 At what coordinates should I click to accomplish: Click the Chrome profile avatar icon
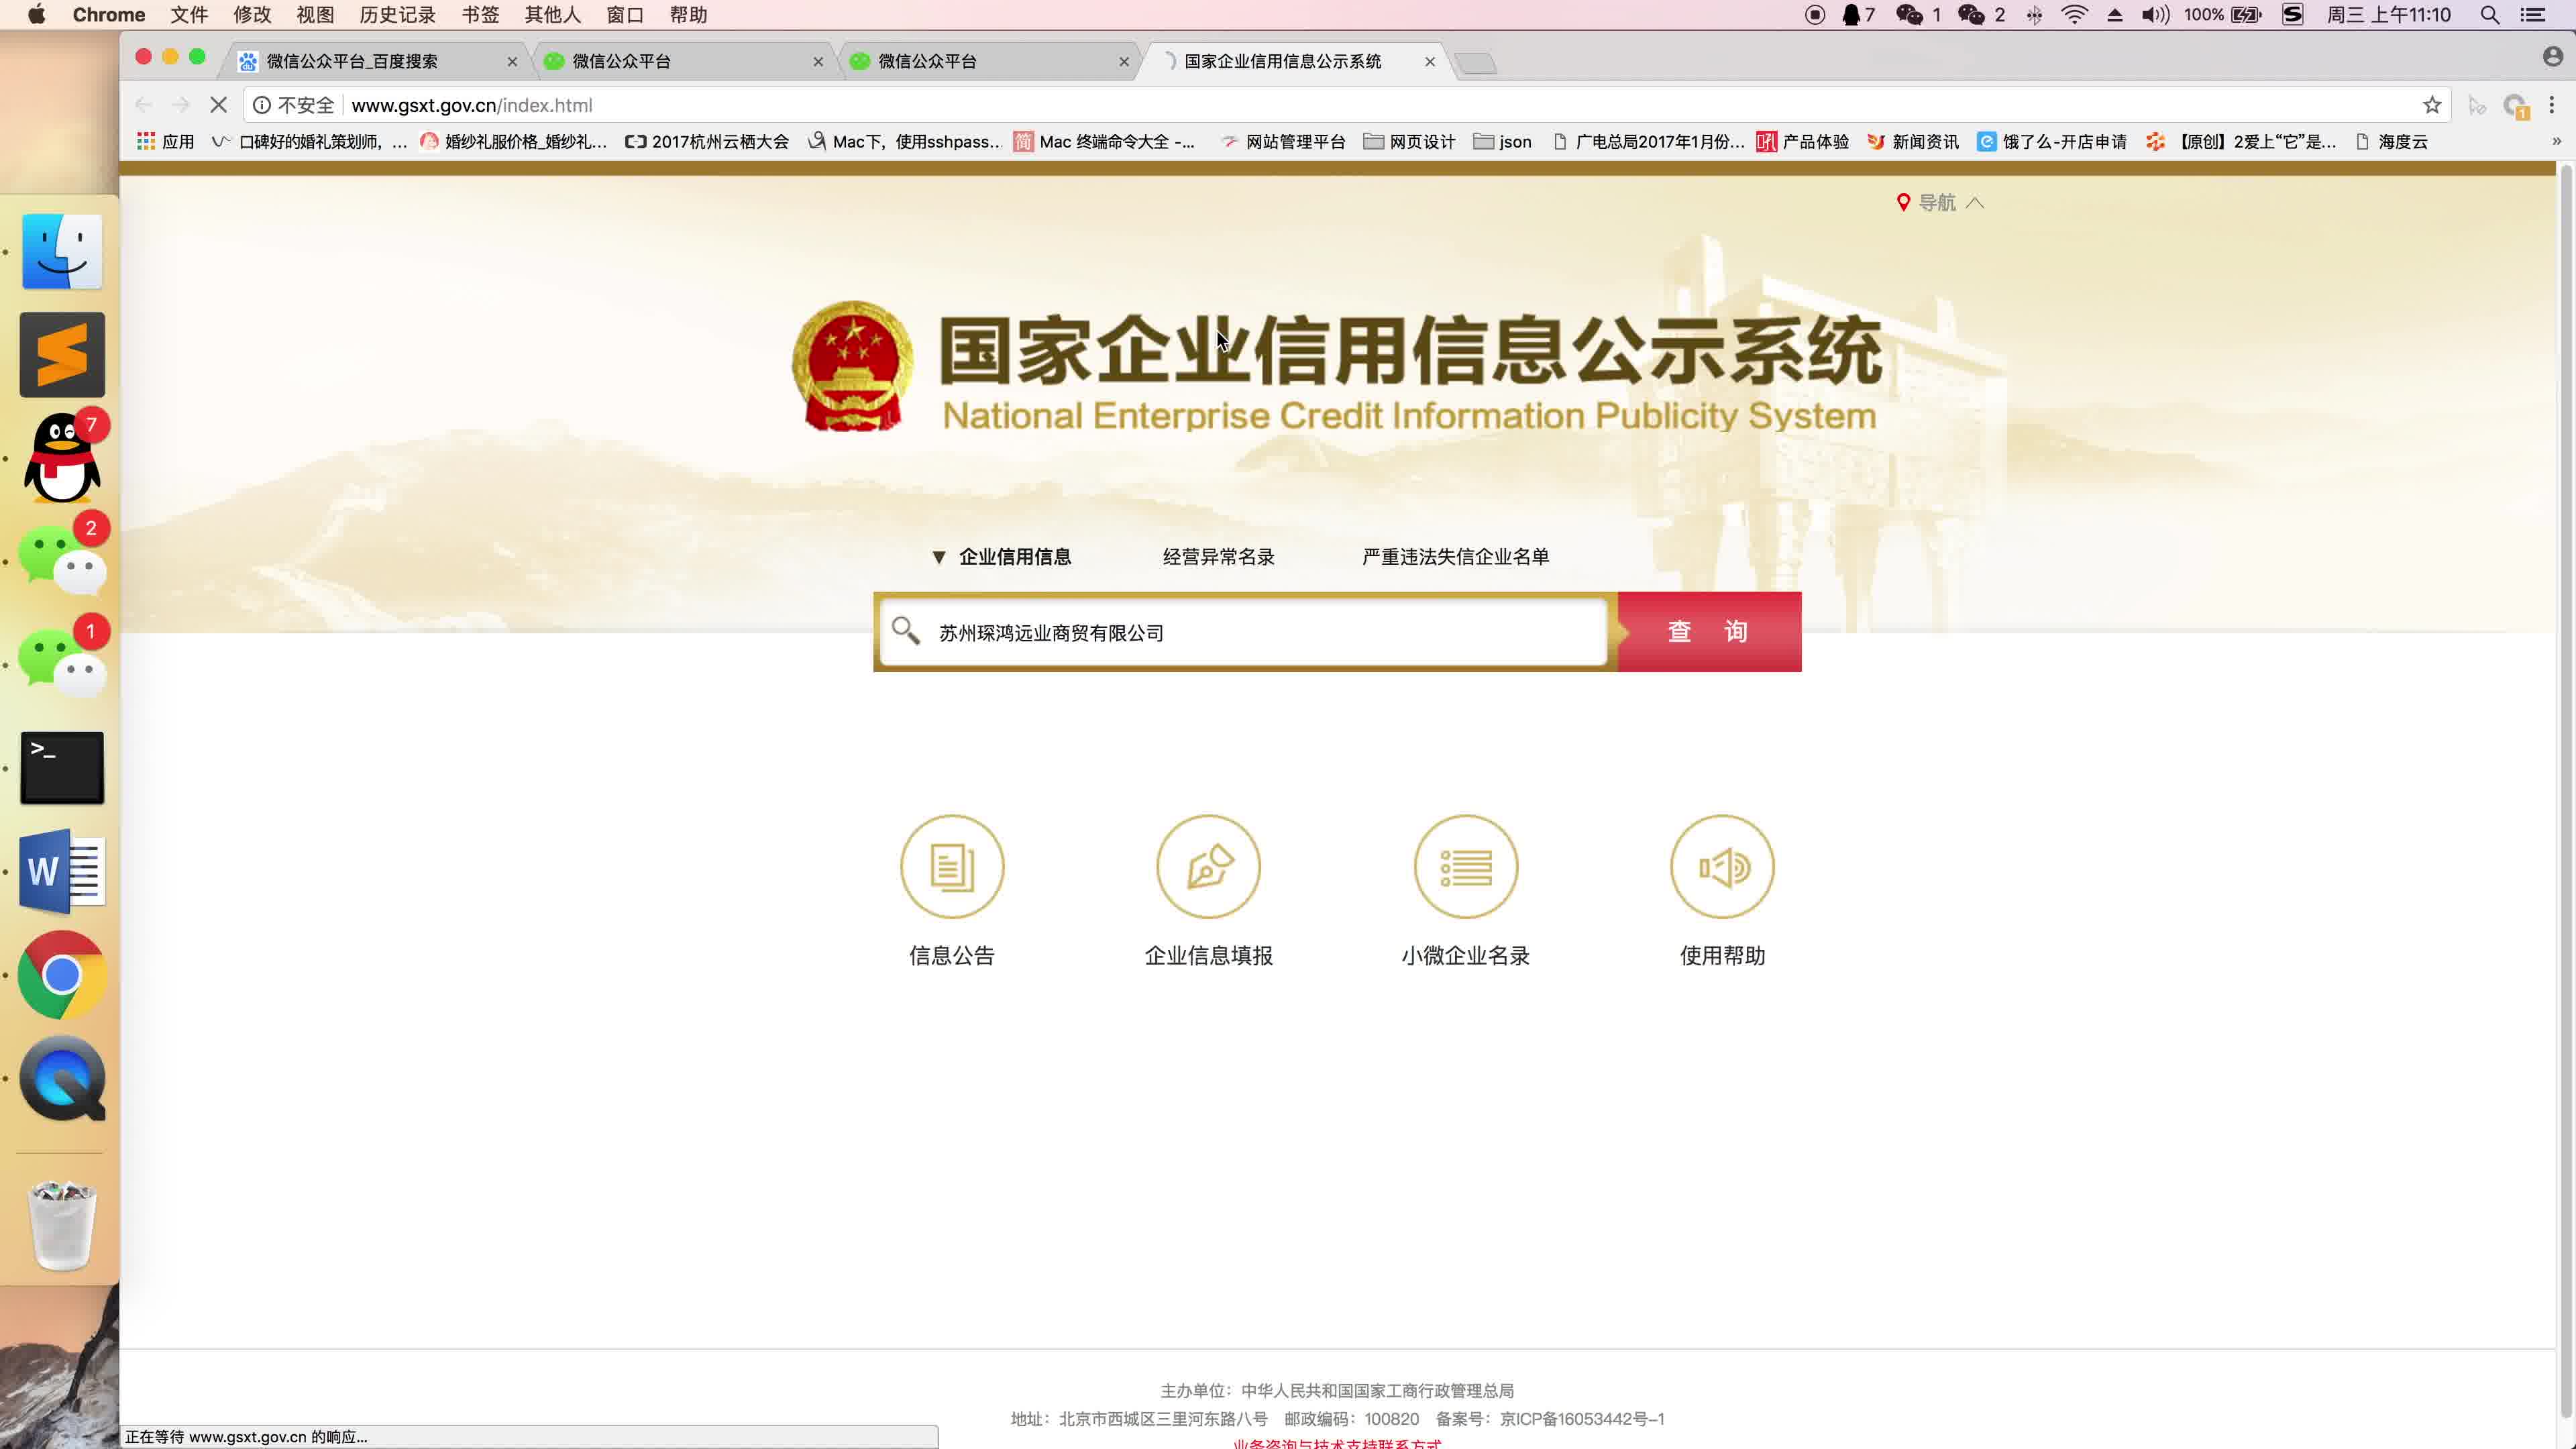pos(2552,57)
